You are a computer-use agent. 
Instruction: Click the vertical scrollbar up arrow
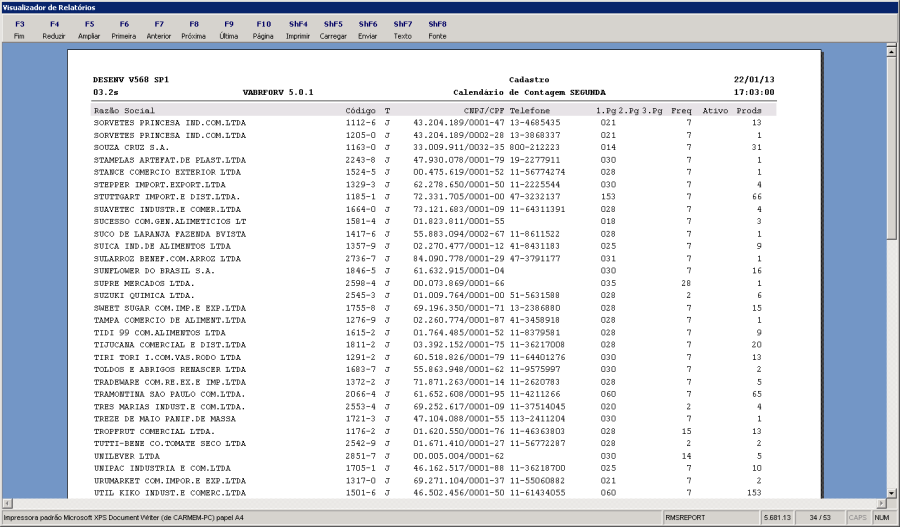[x=891, y=52]
